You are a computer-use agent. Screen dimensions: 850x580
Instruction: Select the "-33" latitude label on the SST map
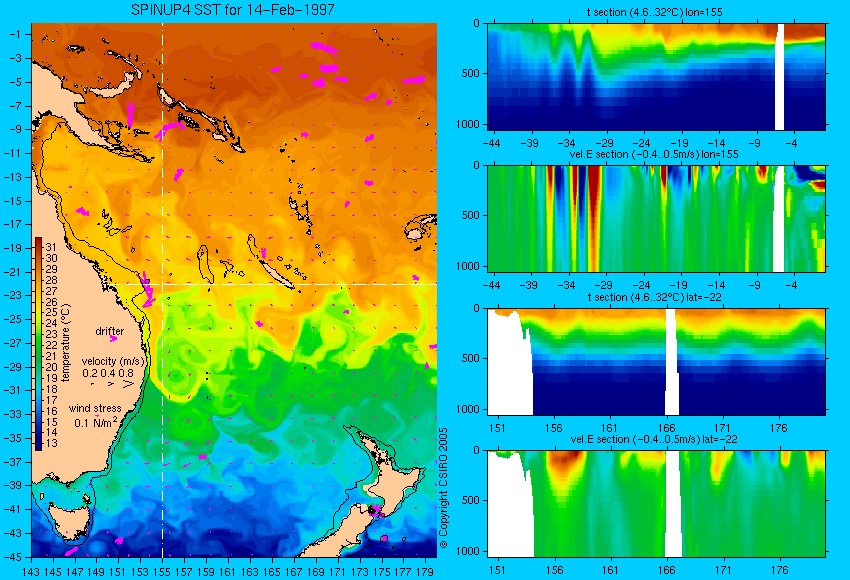(13, 414)
